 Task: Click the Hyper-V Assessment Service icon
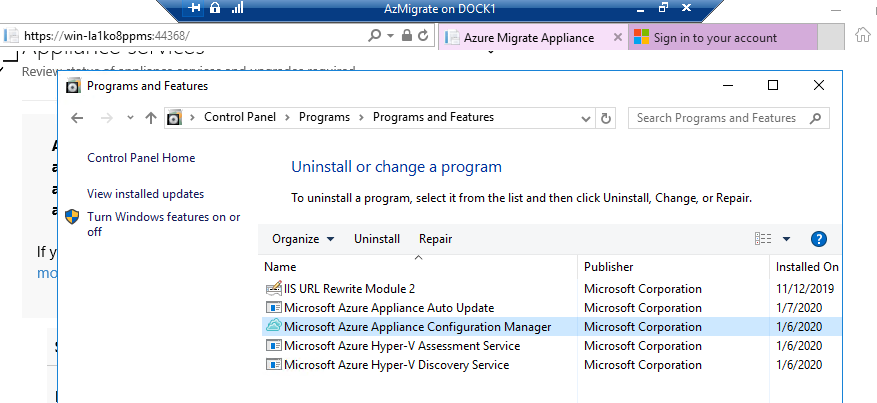click(x=274, y=346)
